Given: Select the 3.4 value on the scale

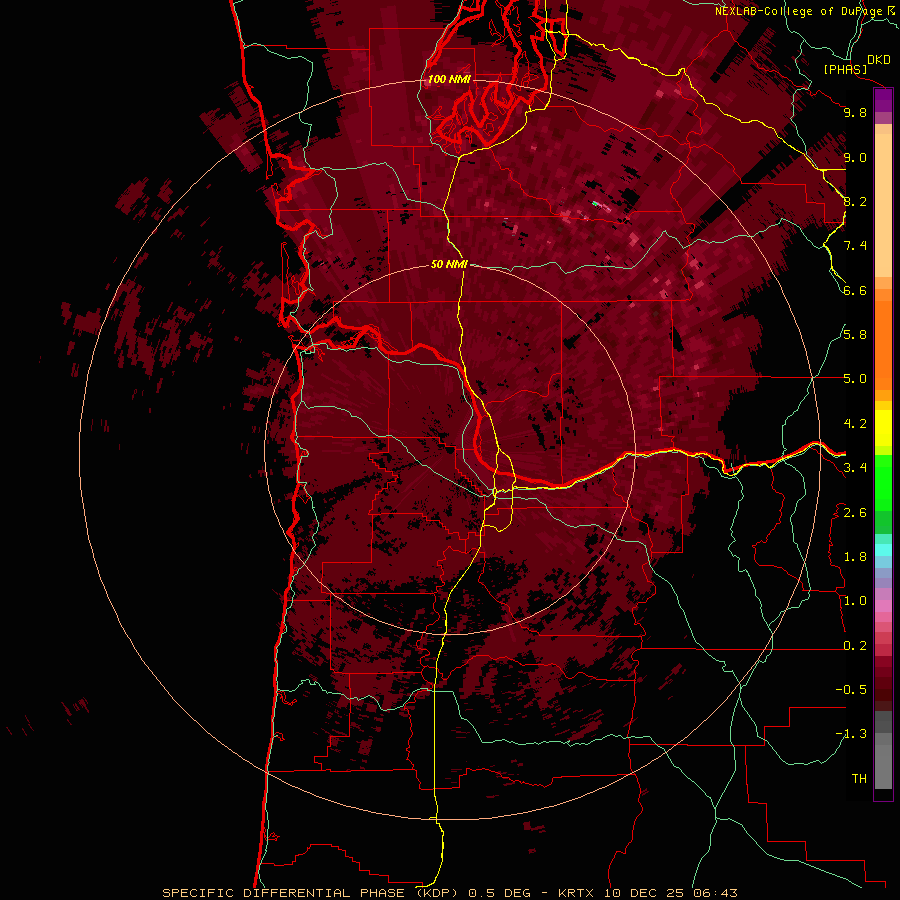Looking at the screenshot, I should coord(855,468).
